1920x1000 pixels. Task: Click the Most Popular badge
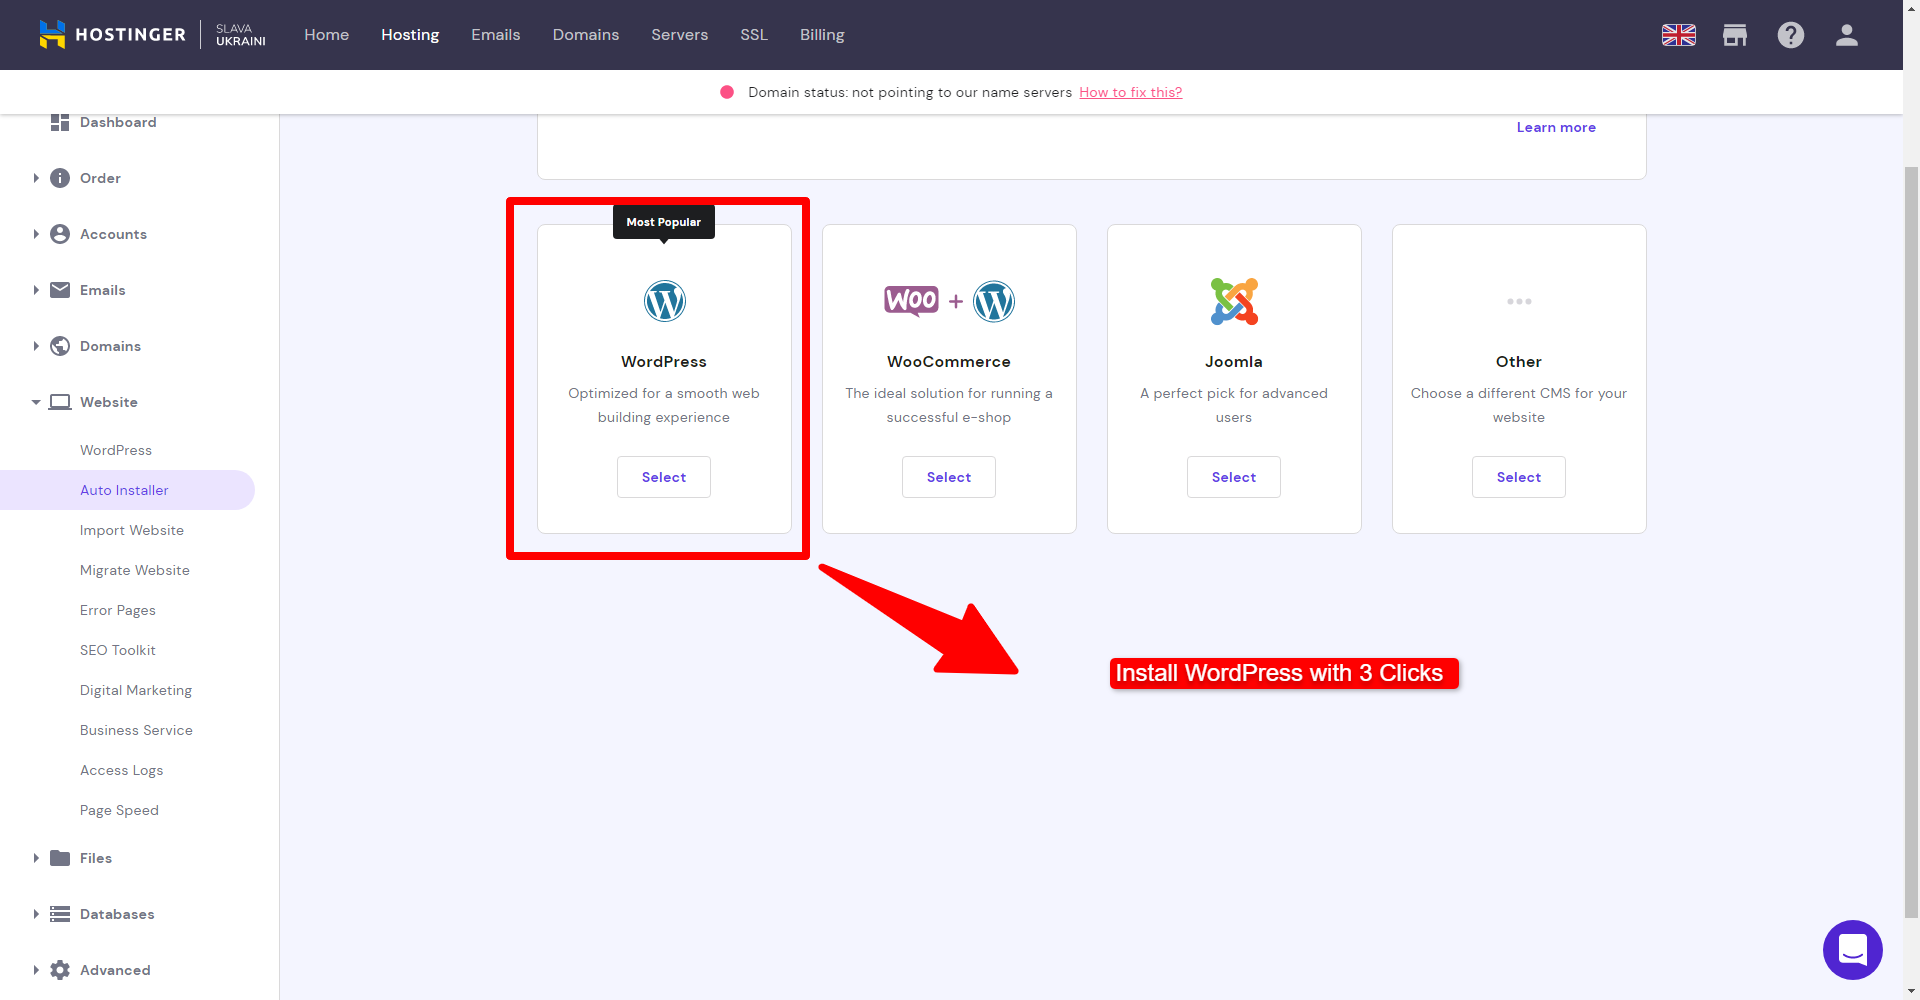coord(664,222)
